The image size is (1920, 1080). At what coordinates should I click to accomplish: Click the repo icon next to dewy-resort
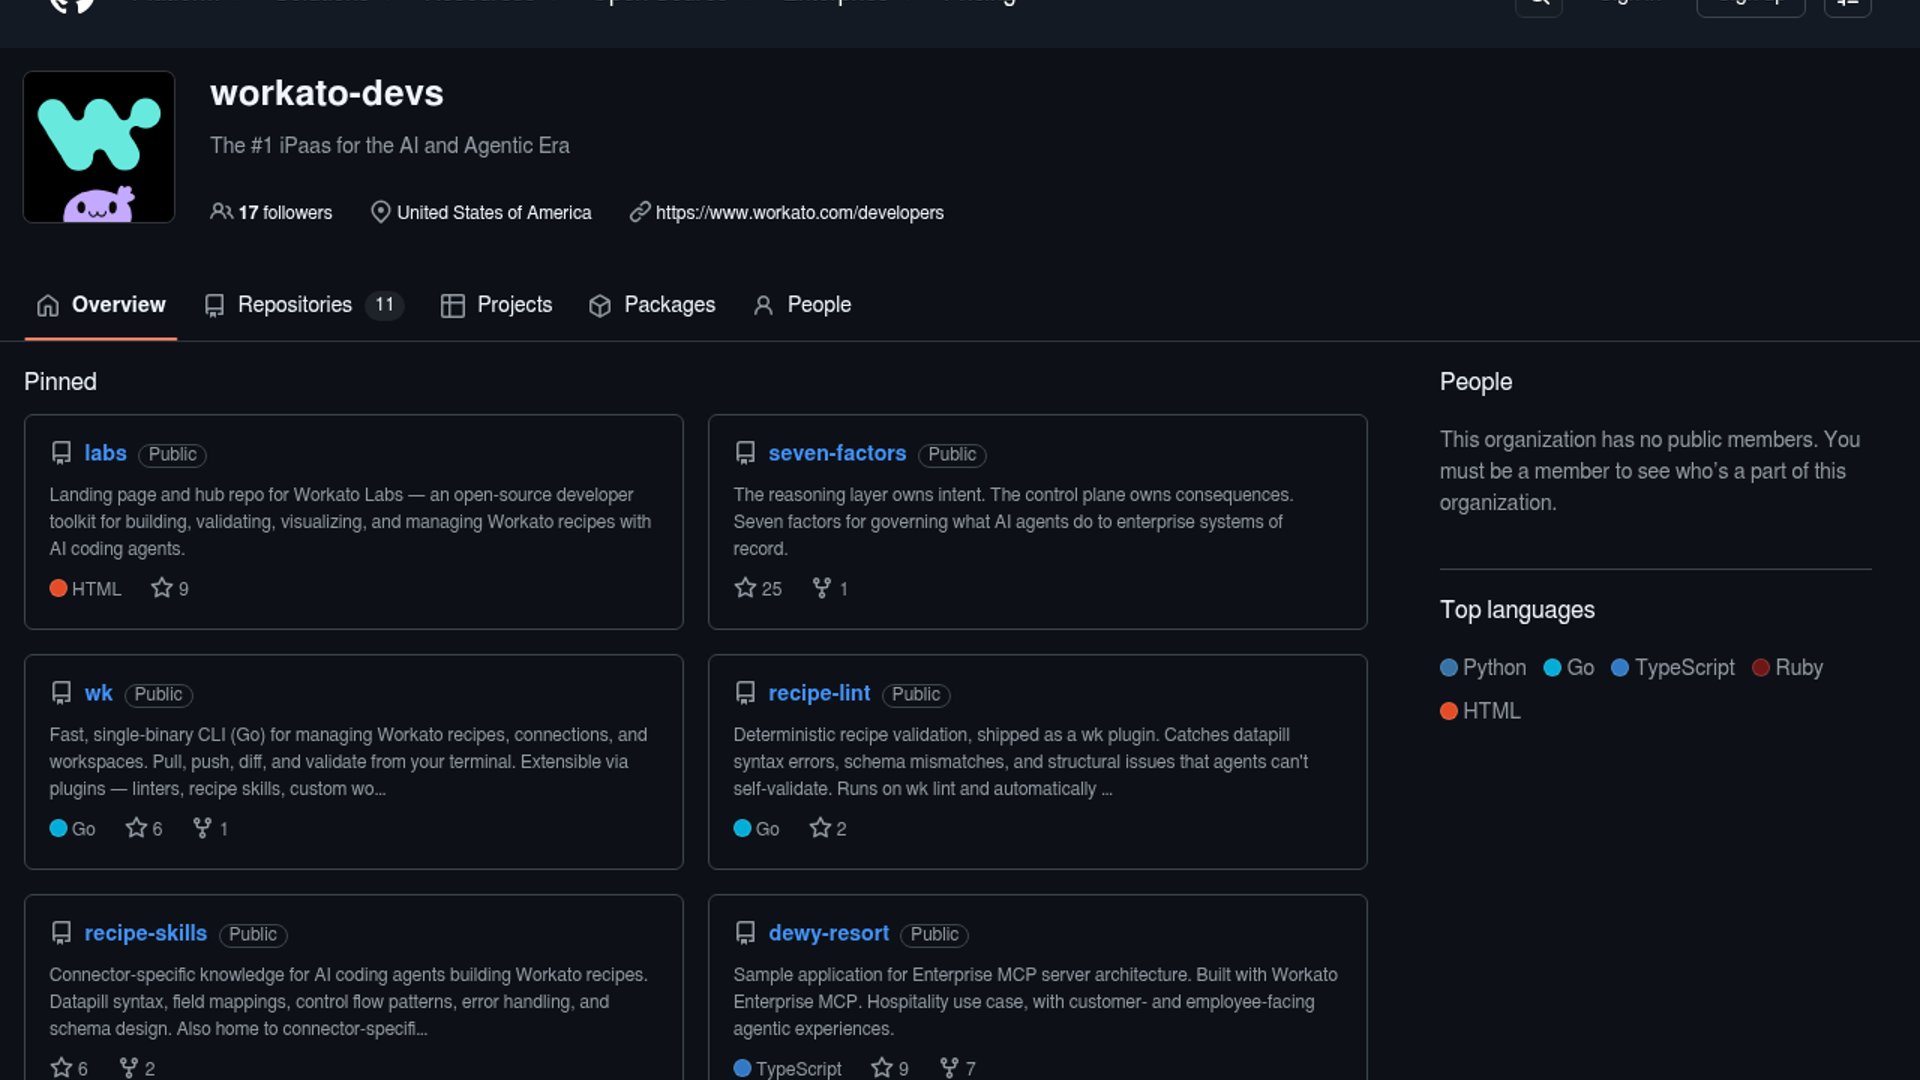click(745, 933)
